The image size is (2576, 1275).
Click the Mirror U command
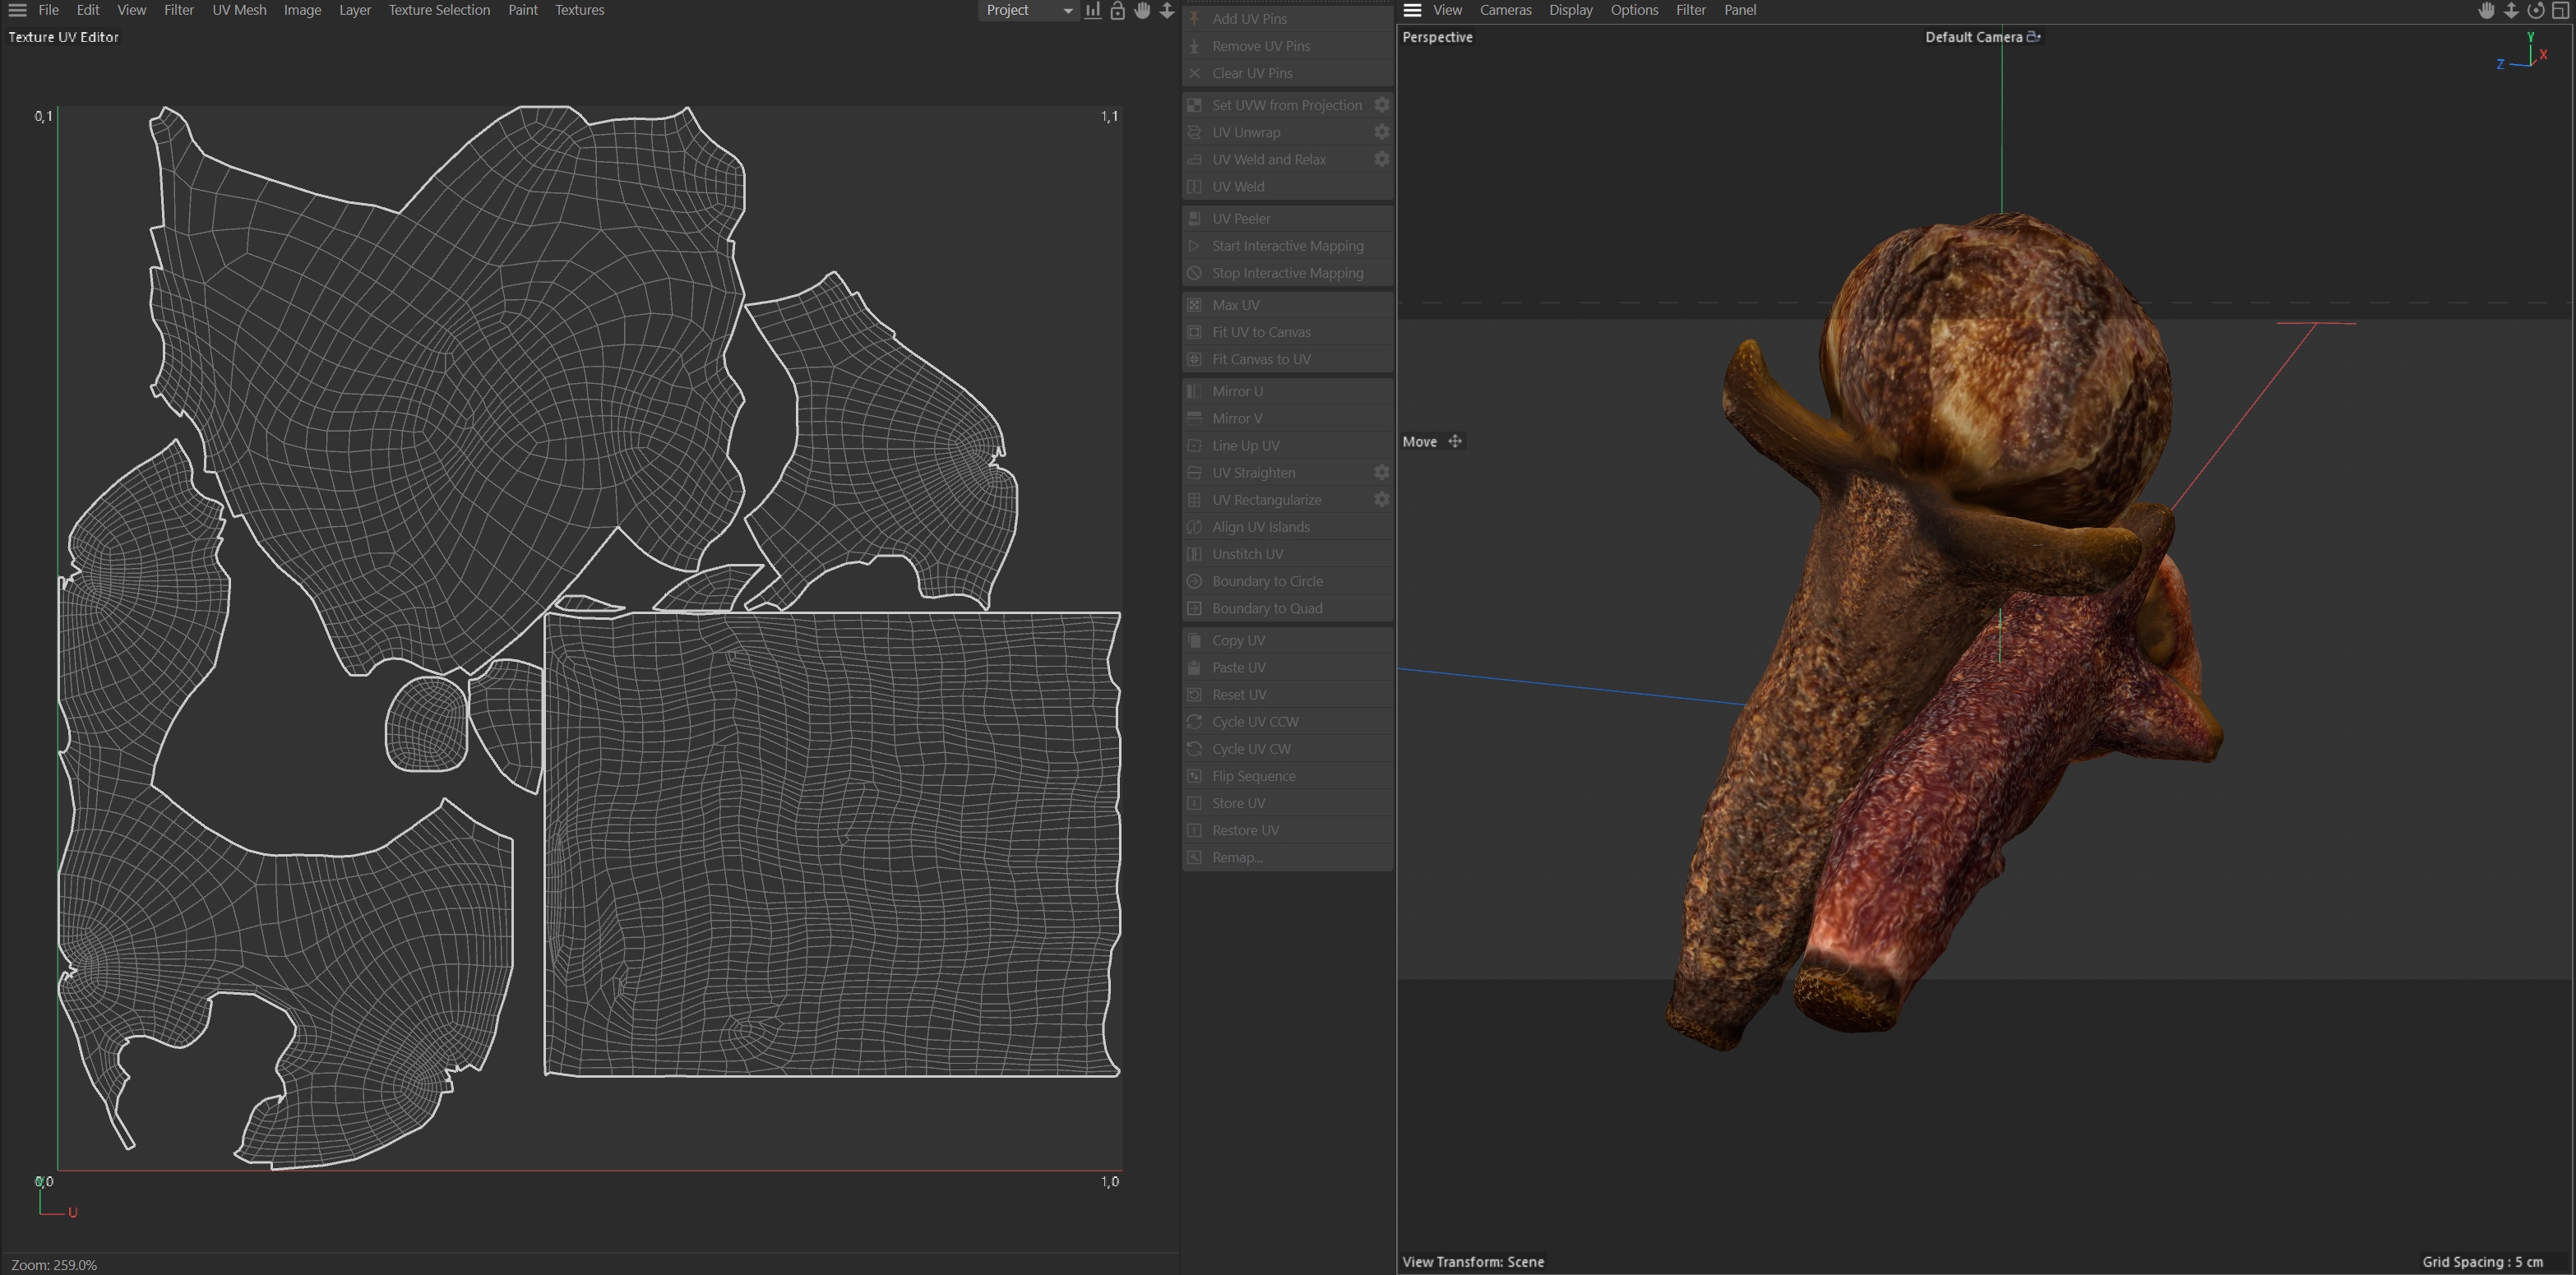[1237, 391]
